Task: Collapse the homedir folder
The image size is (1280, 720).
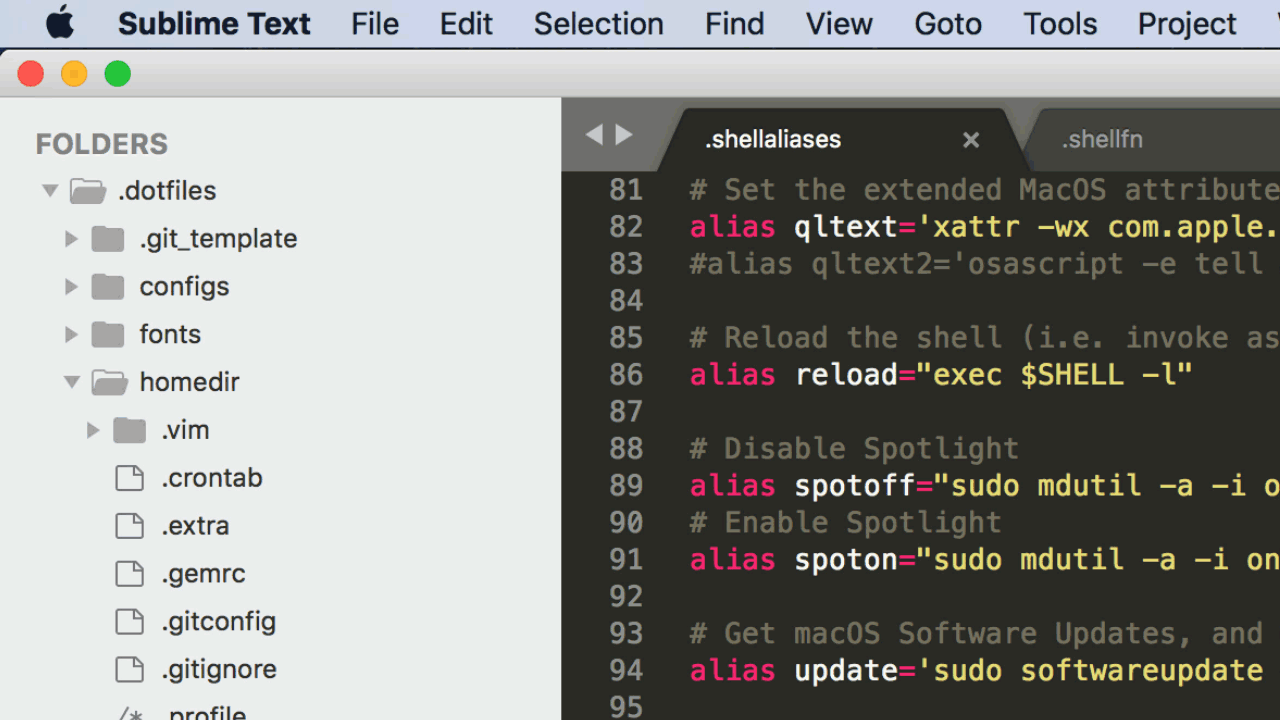Action: 71,382
